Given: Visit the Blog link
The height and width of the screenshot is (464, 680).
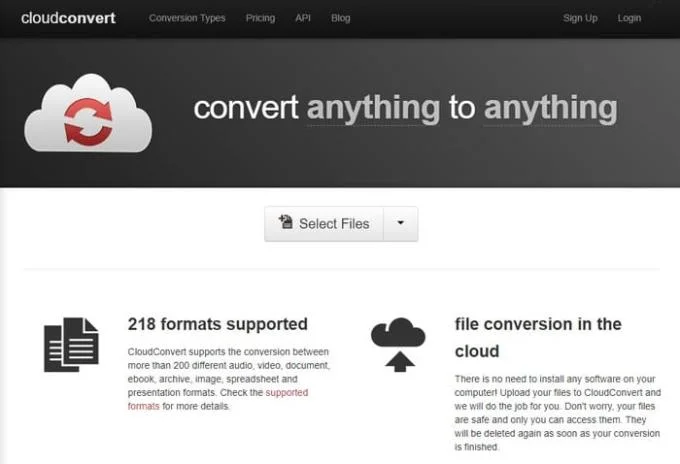Looking at the screenshot, I should tap(340, 18).
